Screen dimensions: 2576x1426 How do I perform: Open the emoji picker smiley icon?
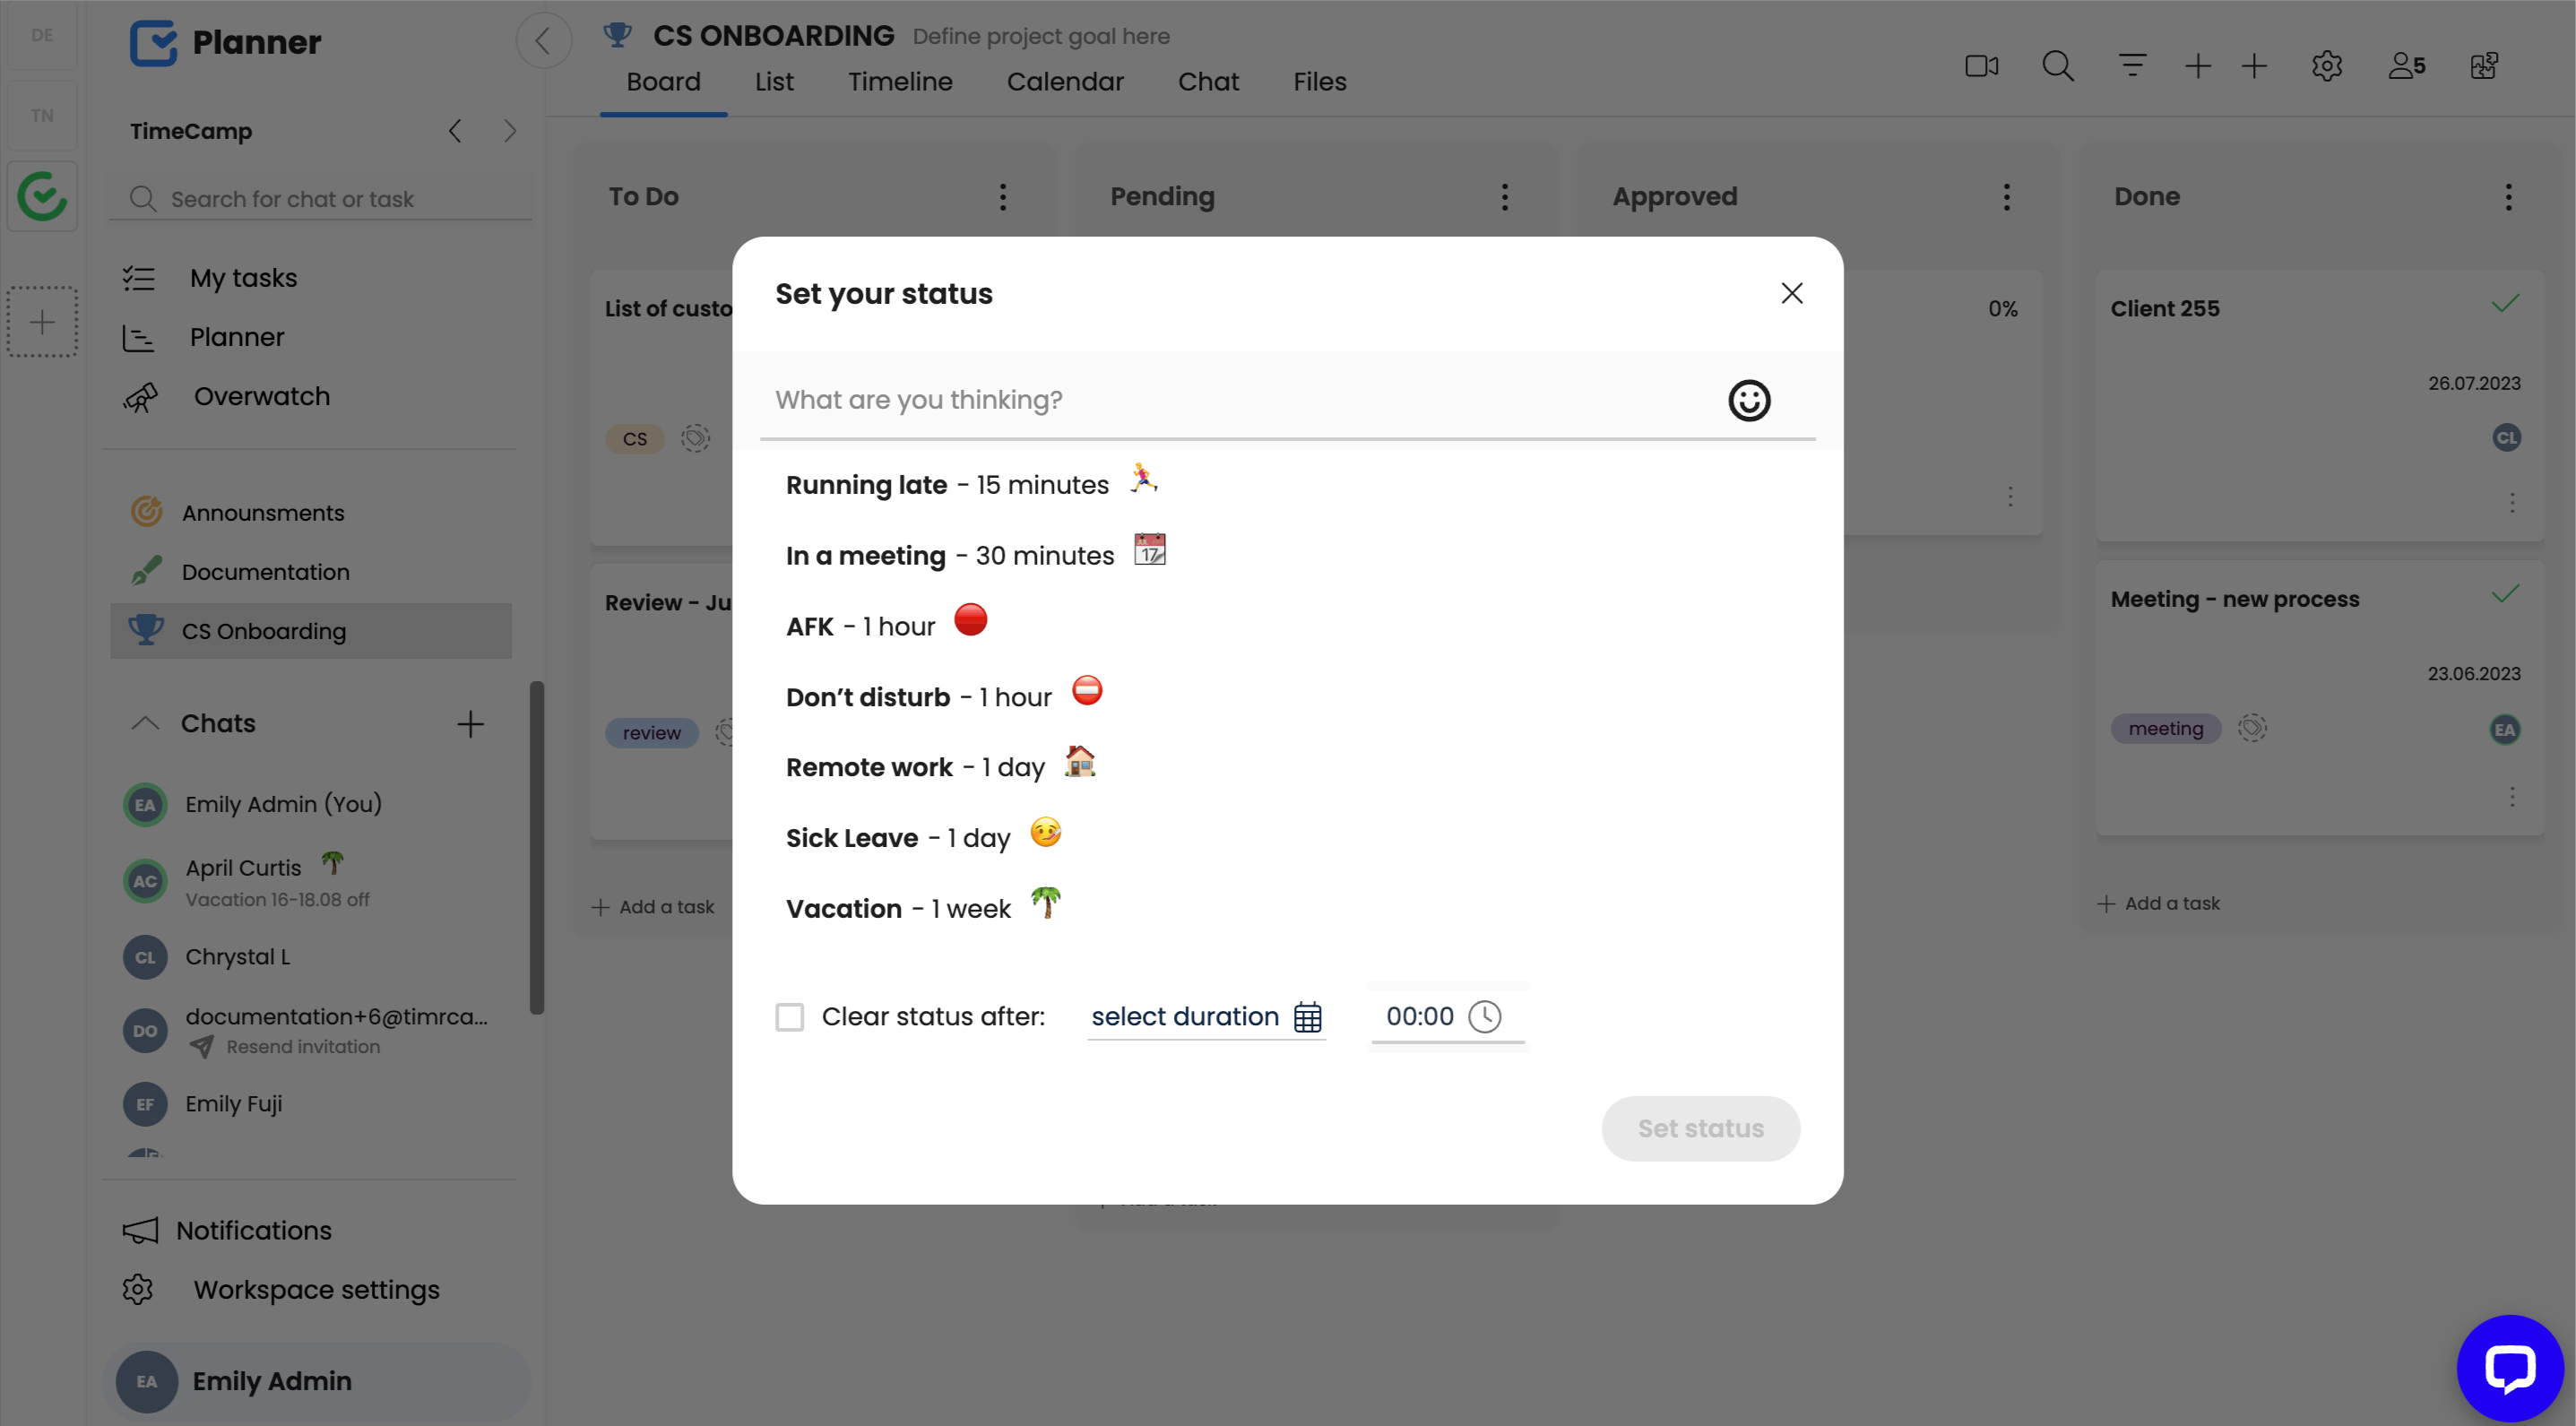pos(1748,400)
